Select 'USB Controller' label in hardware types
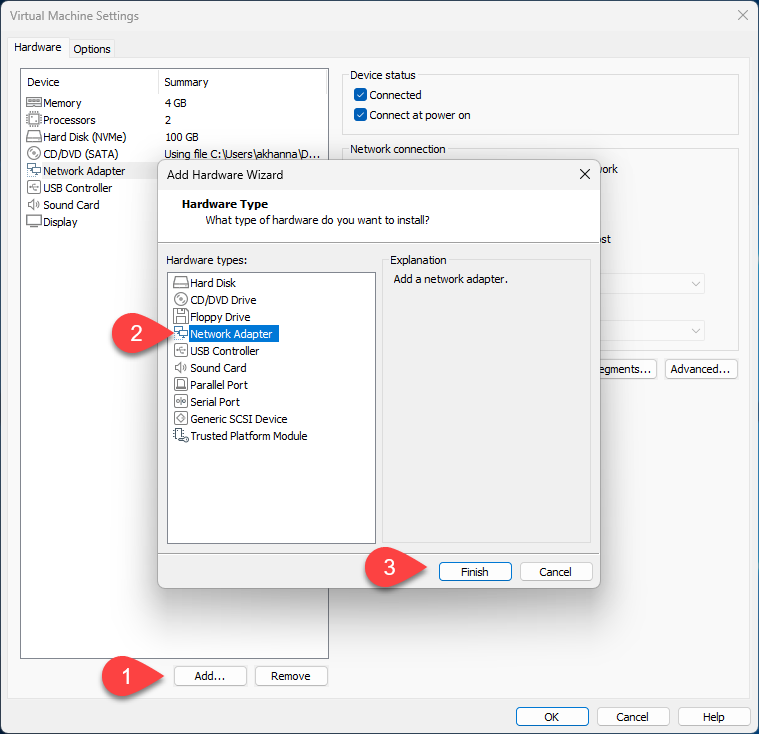 click(x=225, y=351)
